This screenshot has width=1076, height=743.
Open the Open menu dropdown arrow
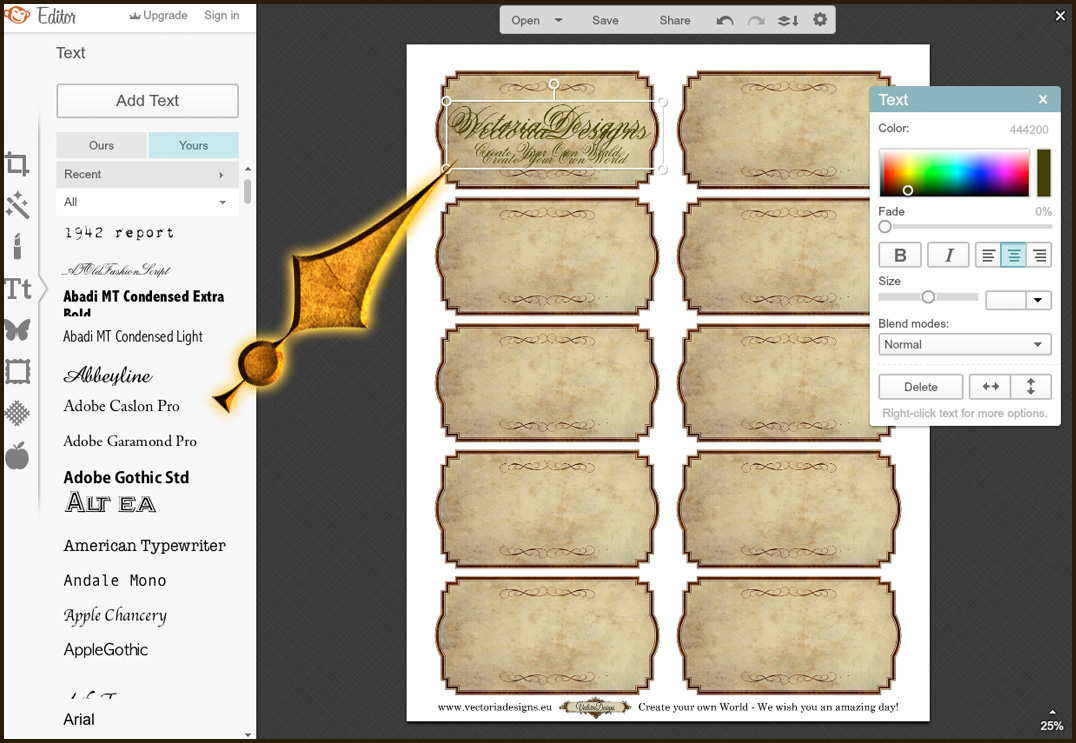[559, 20]
